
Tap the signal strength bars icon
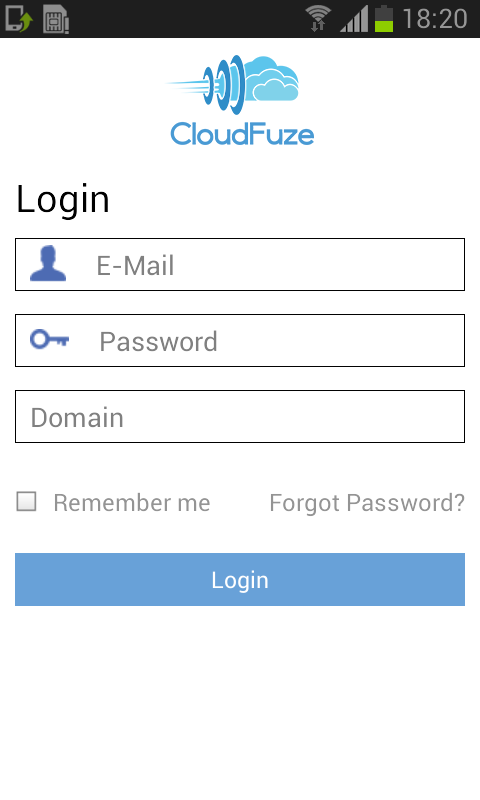coord(353,19)
